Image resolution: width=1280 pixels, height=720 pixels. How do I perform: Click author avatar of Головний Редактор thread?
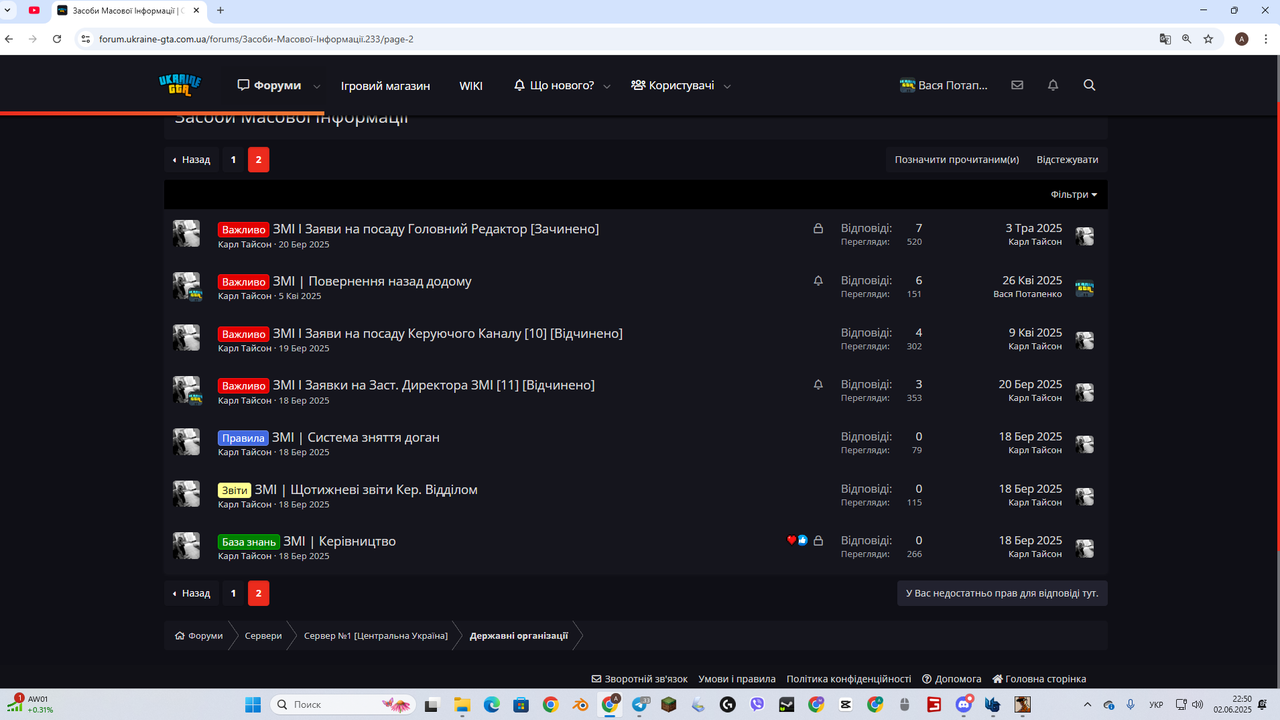[186, 234]
